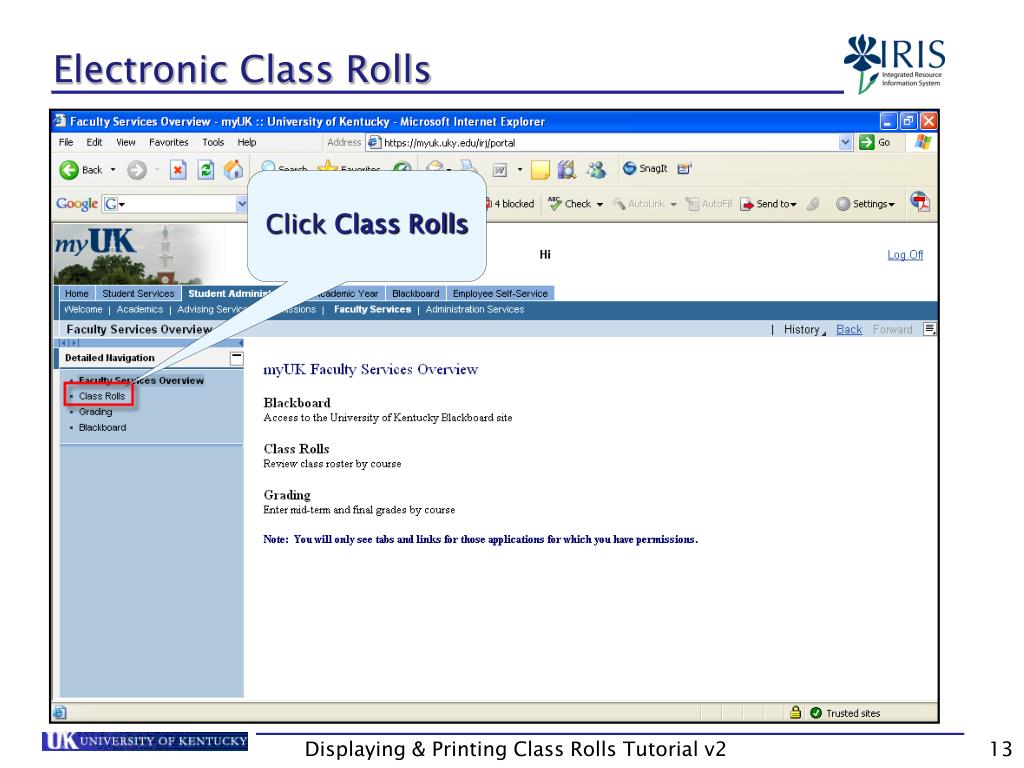Click the Academics sub-tab

point(140,310)
